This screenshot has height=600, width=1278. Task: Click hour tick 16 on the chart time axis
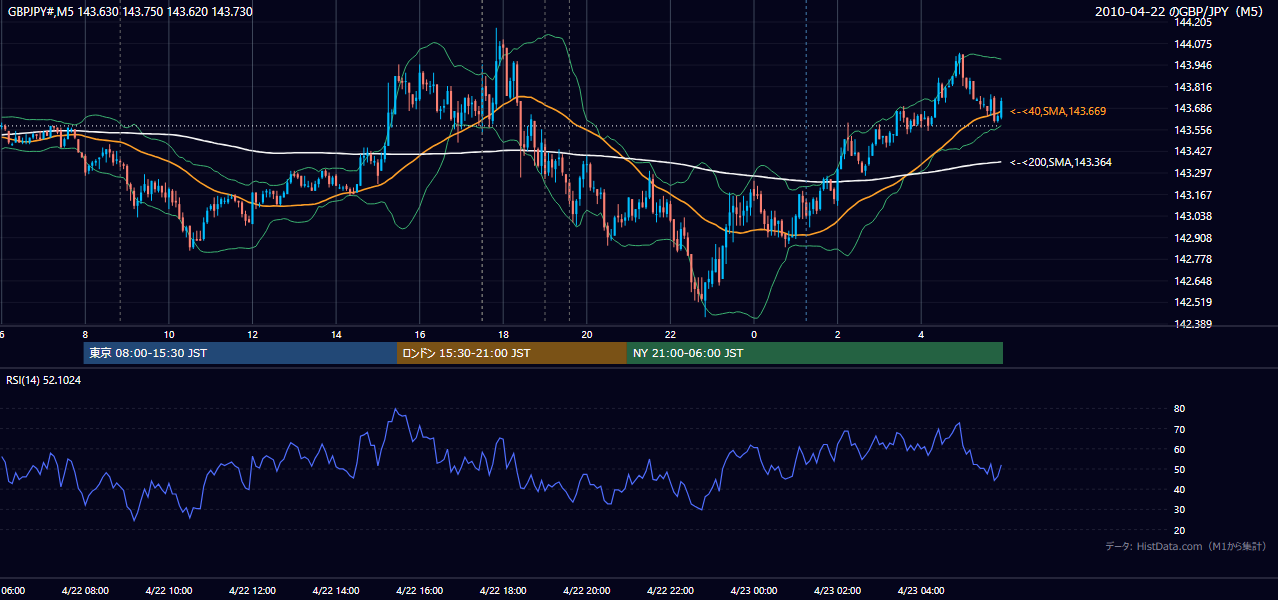[x=420, y=335]
